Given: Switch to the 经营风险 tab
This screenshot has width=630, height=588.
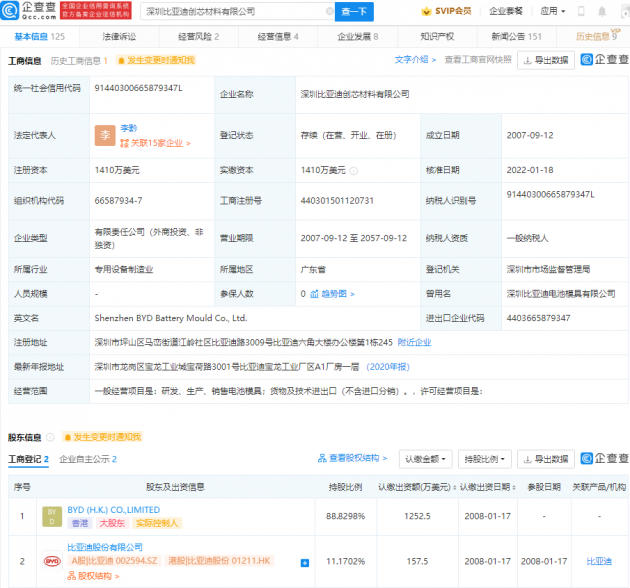Looking at the screenshot, I should coord(198,37).
